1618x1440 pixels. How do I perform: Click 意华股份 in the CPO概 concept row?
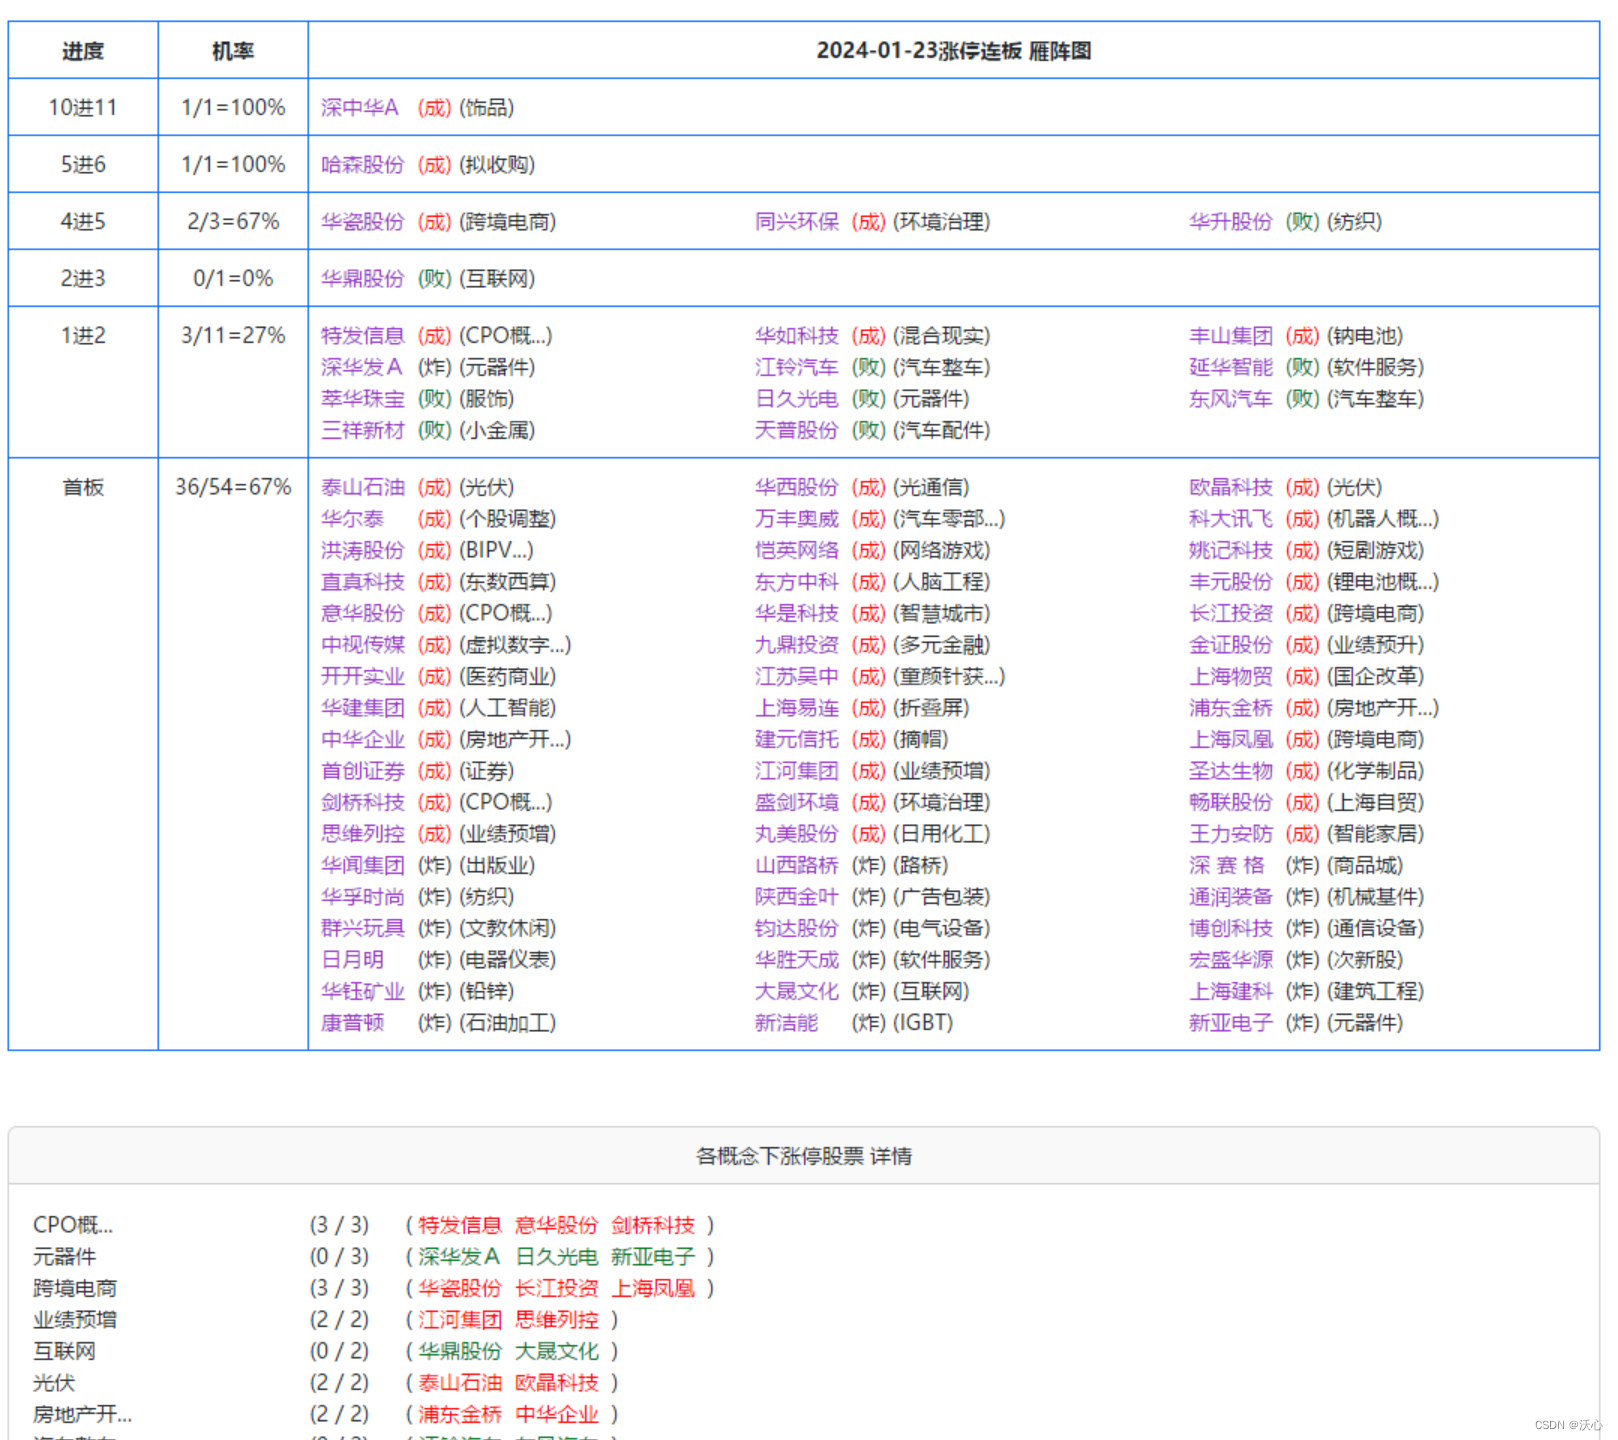[x=557, y=1226]
